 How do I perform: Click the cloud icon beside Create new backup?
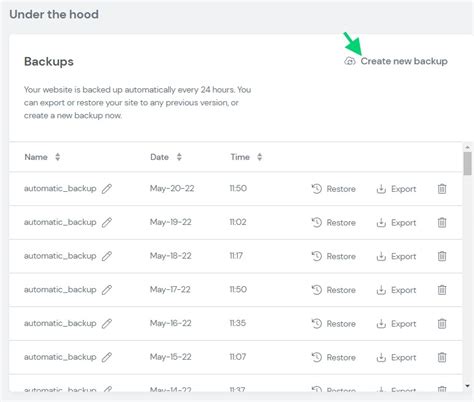350,61
